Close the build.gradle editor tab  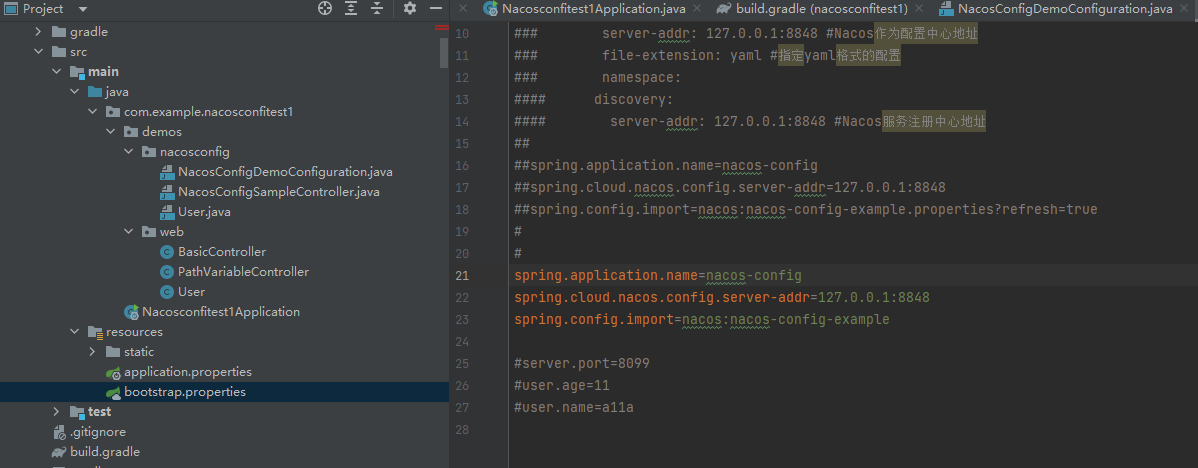919,9
